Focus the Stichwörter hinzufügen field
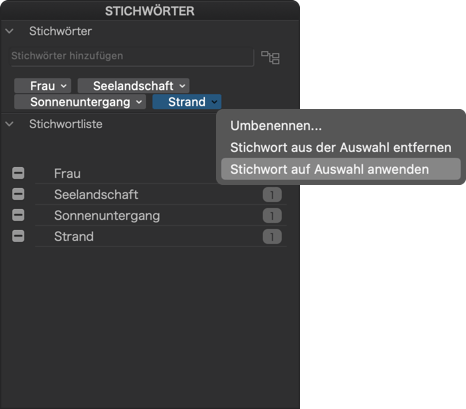The width and height of the screenshot is (466, 409). click(132, 56)
